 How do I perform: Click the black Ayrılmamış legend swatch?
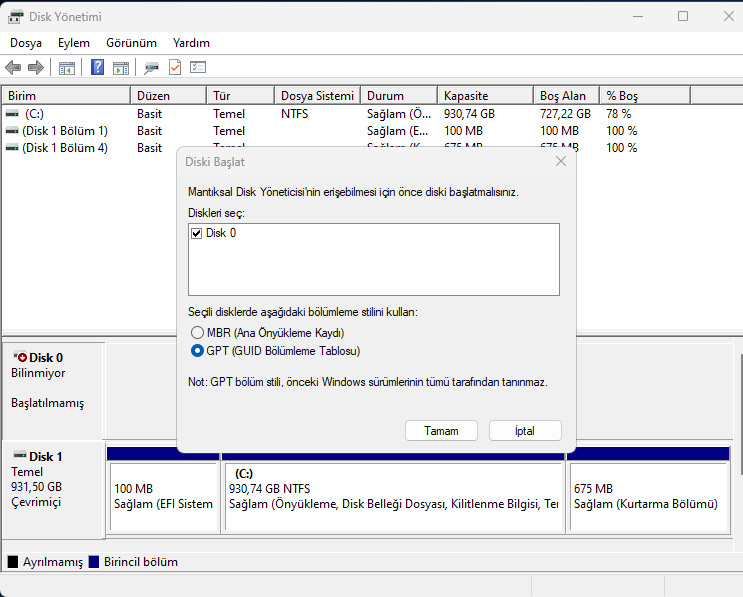13,562
